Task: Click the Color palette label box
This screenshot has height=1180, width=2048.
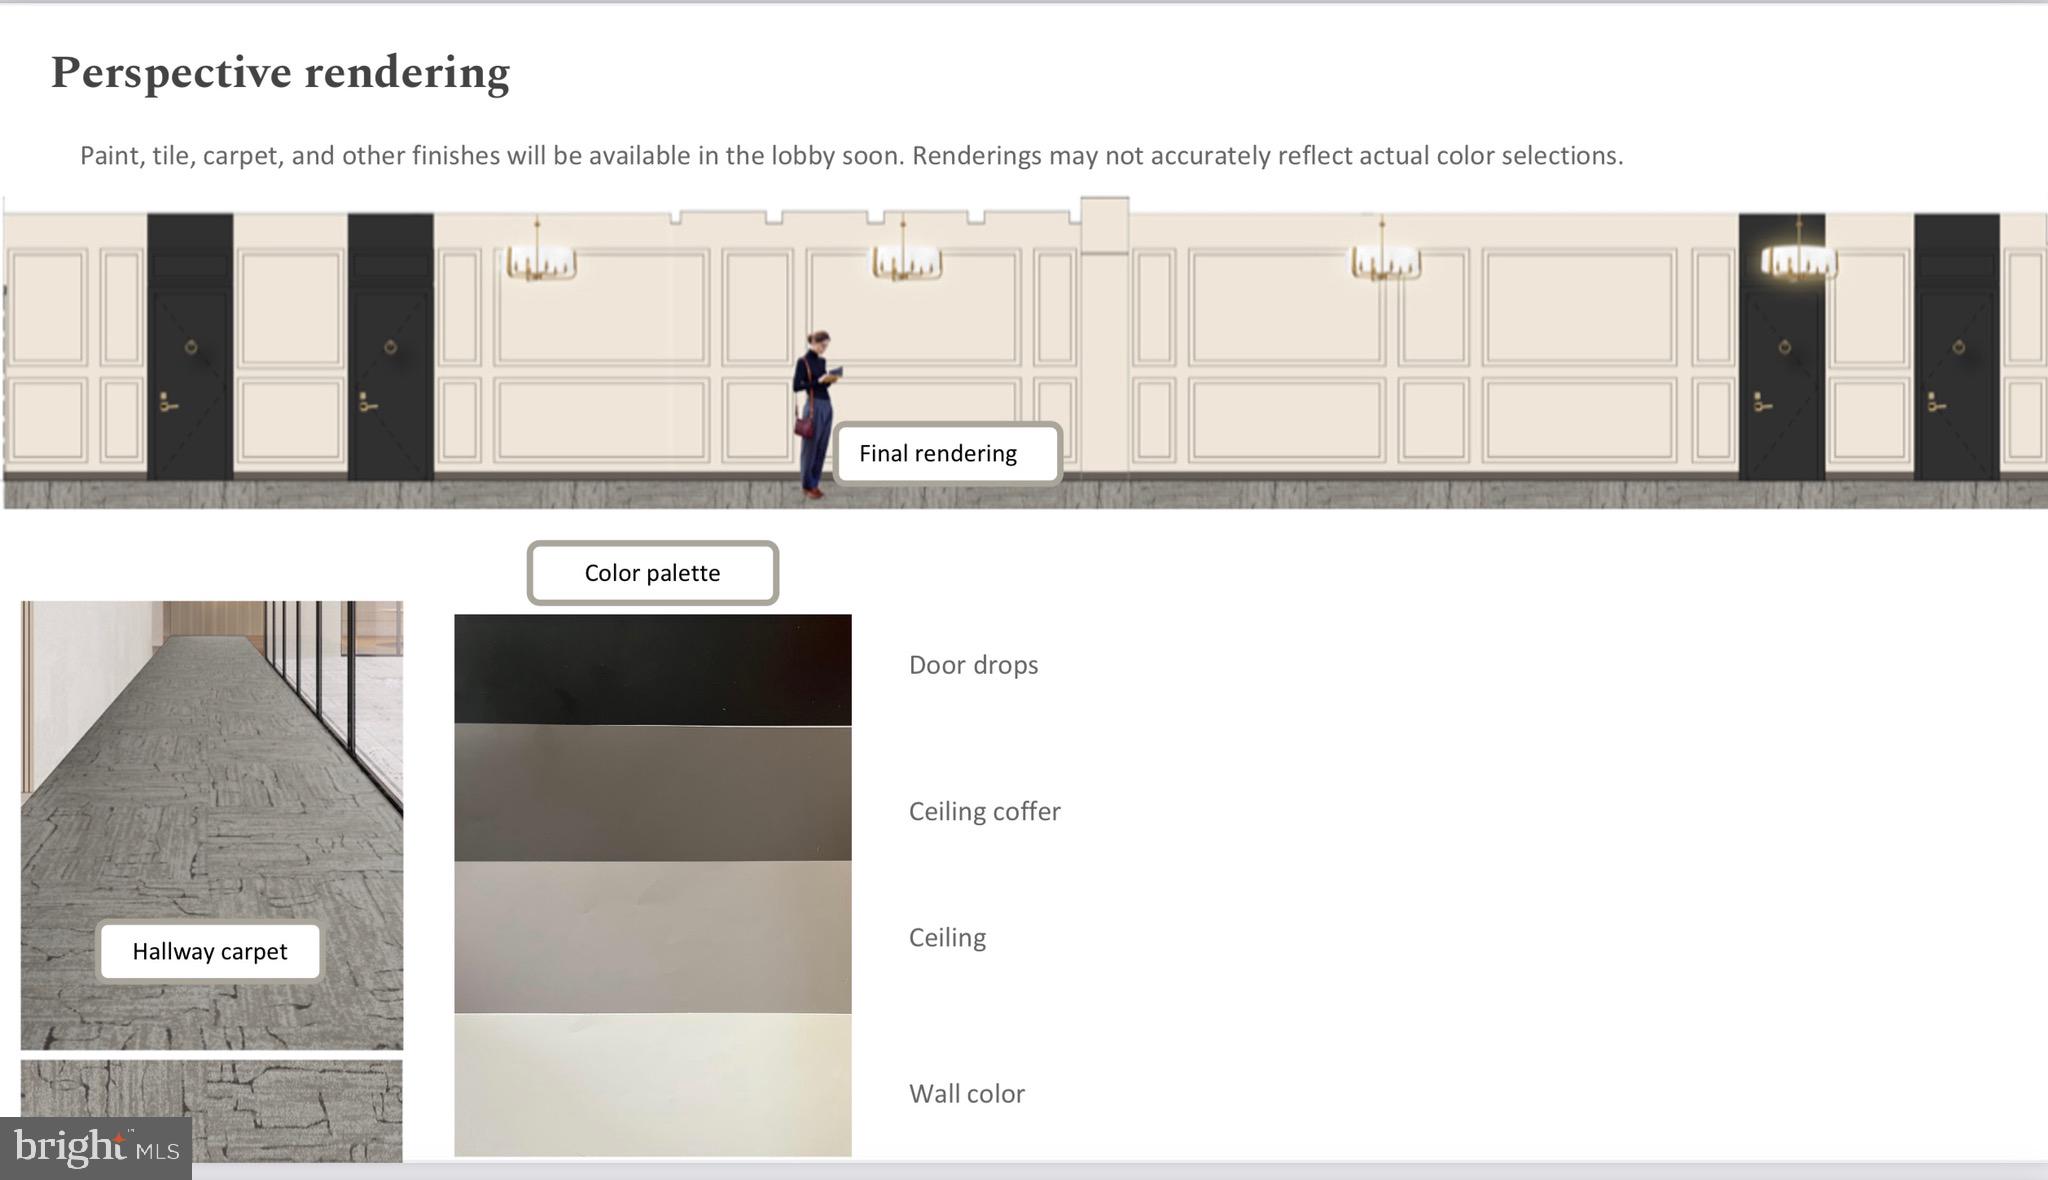Action: tap(652, 573)
